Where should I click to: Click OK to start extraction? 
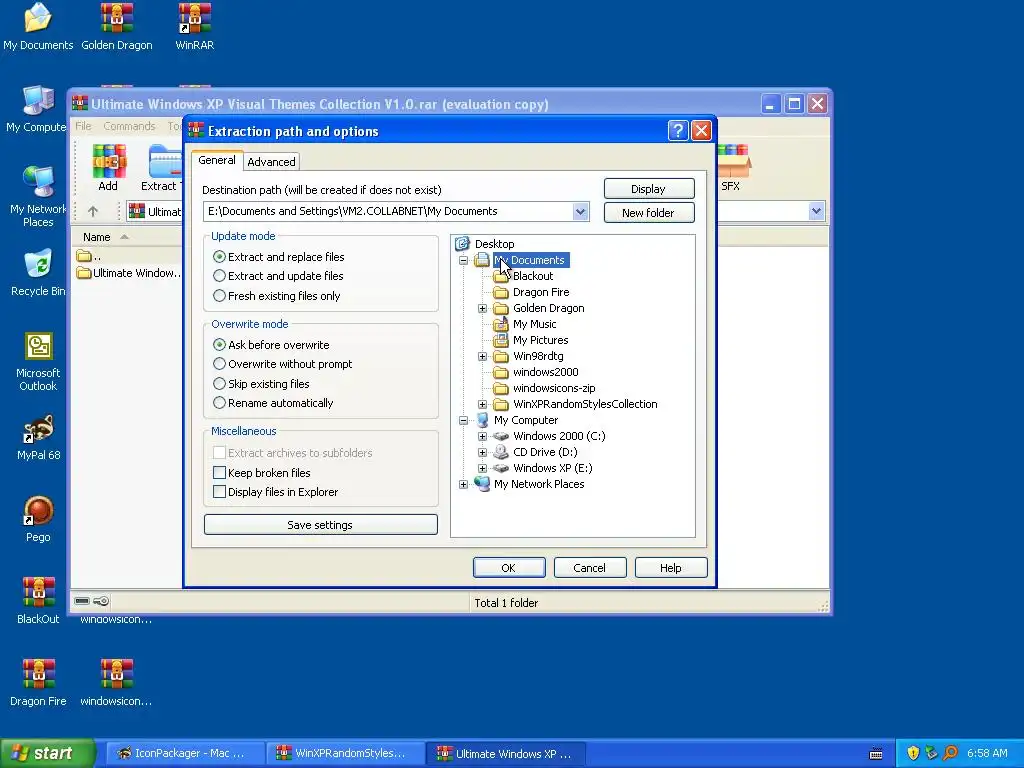coord(509,568)
